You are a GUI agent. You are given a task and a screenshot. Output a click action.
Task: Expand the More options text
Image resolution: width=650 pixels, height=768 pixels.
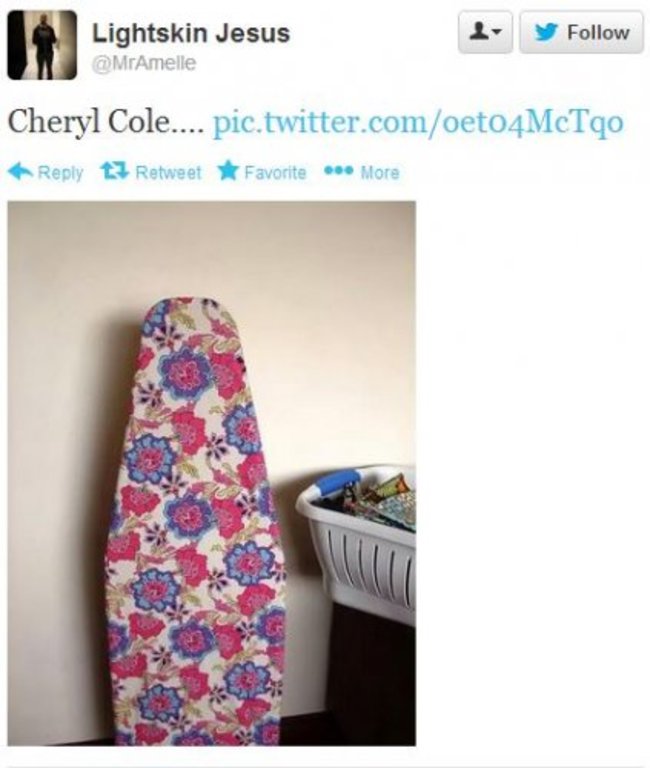(x=380, y=172)
